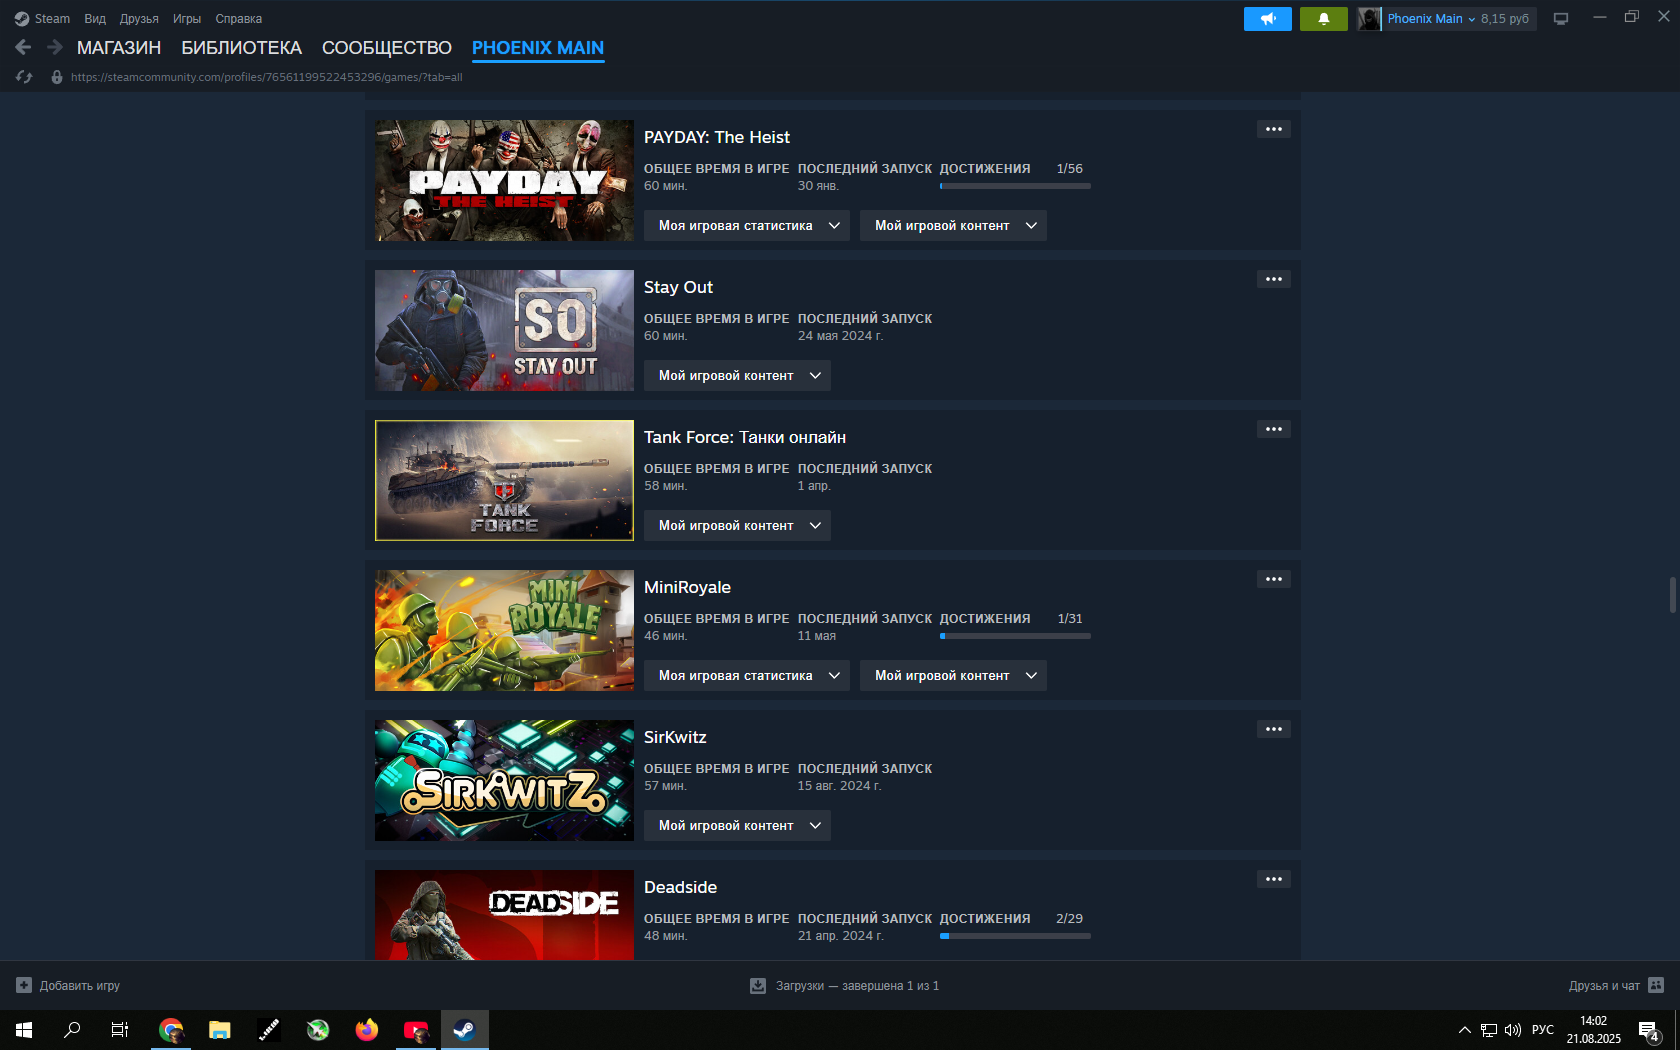Image resolution: width=1680 pixels, height=1050 pixels.
Task: Open the Игры menu
Action: coord(187,19)
